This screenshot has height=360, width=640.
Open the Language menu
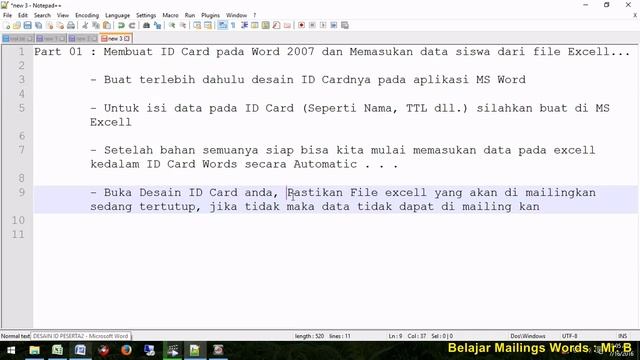click(x=117, y=15)
